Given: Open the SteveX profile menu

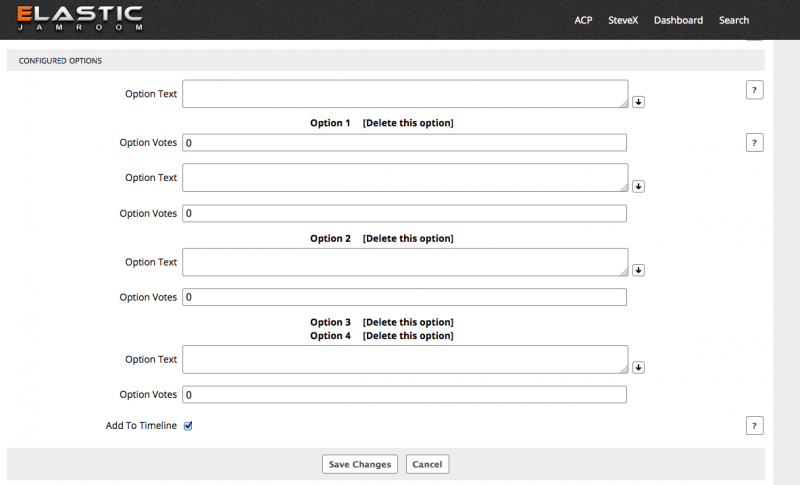Looking at the screenshot, I should [x=623, y=20].
